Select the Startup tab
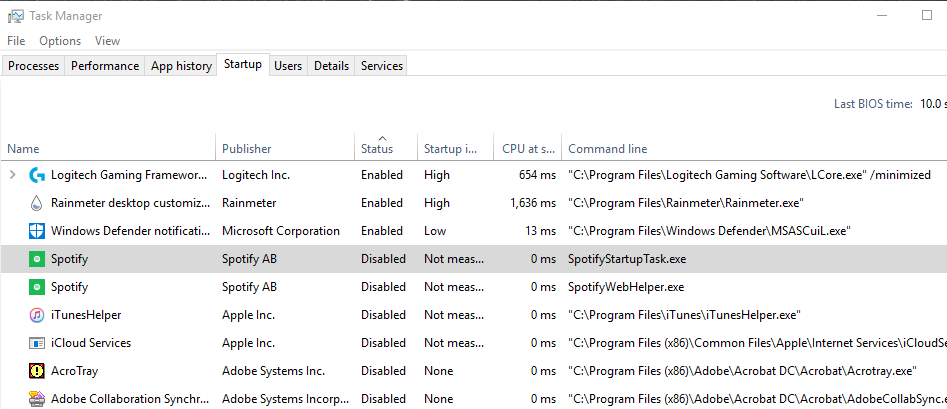 pyautogui.click(x=243, y=64)
